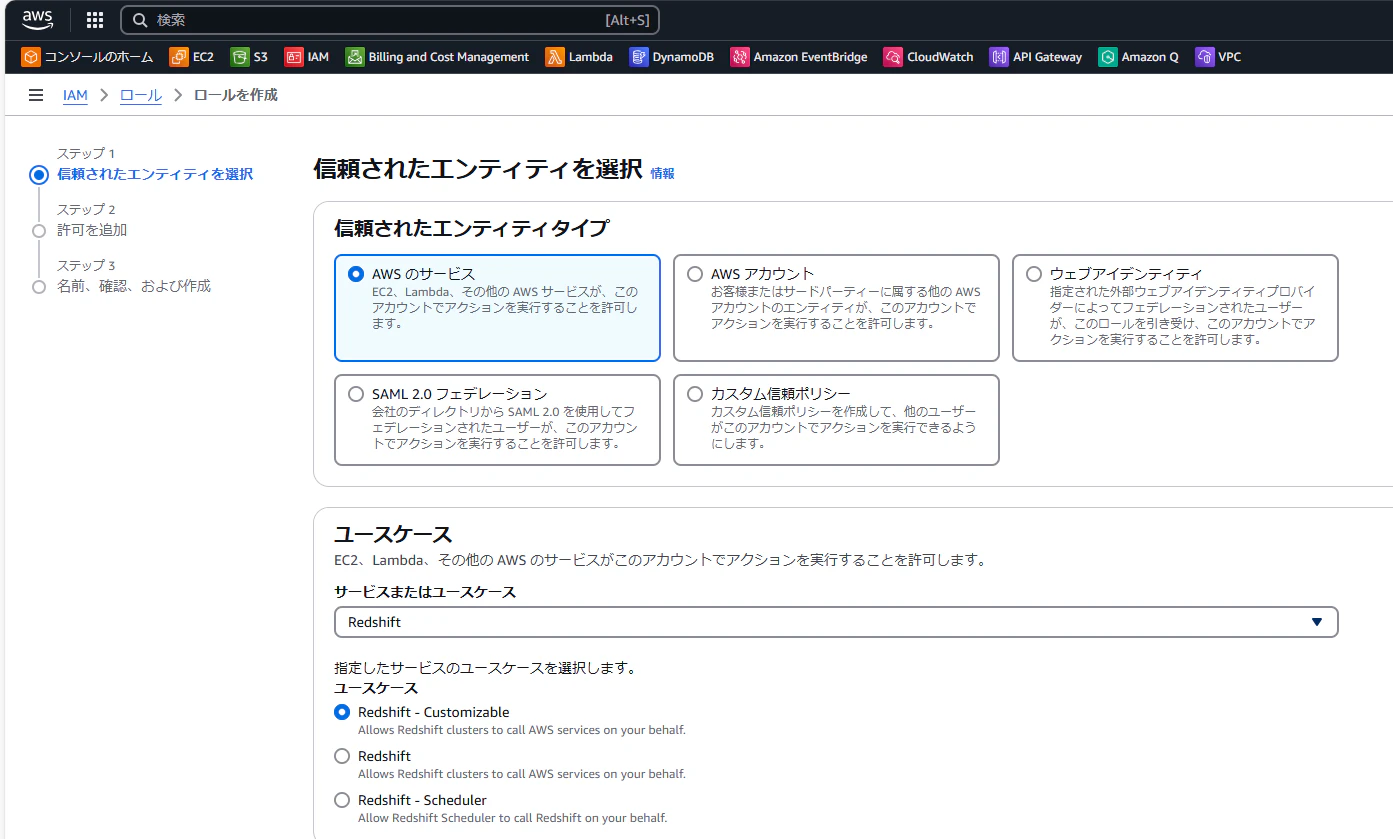Click the Amazon Q icon
This screenshot has width=1393, height=839.
pos(1108,57)
